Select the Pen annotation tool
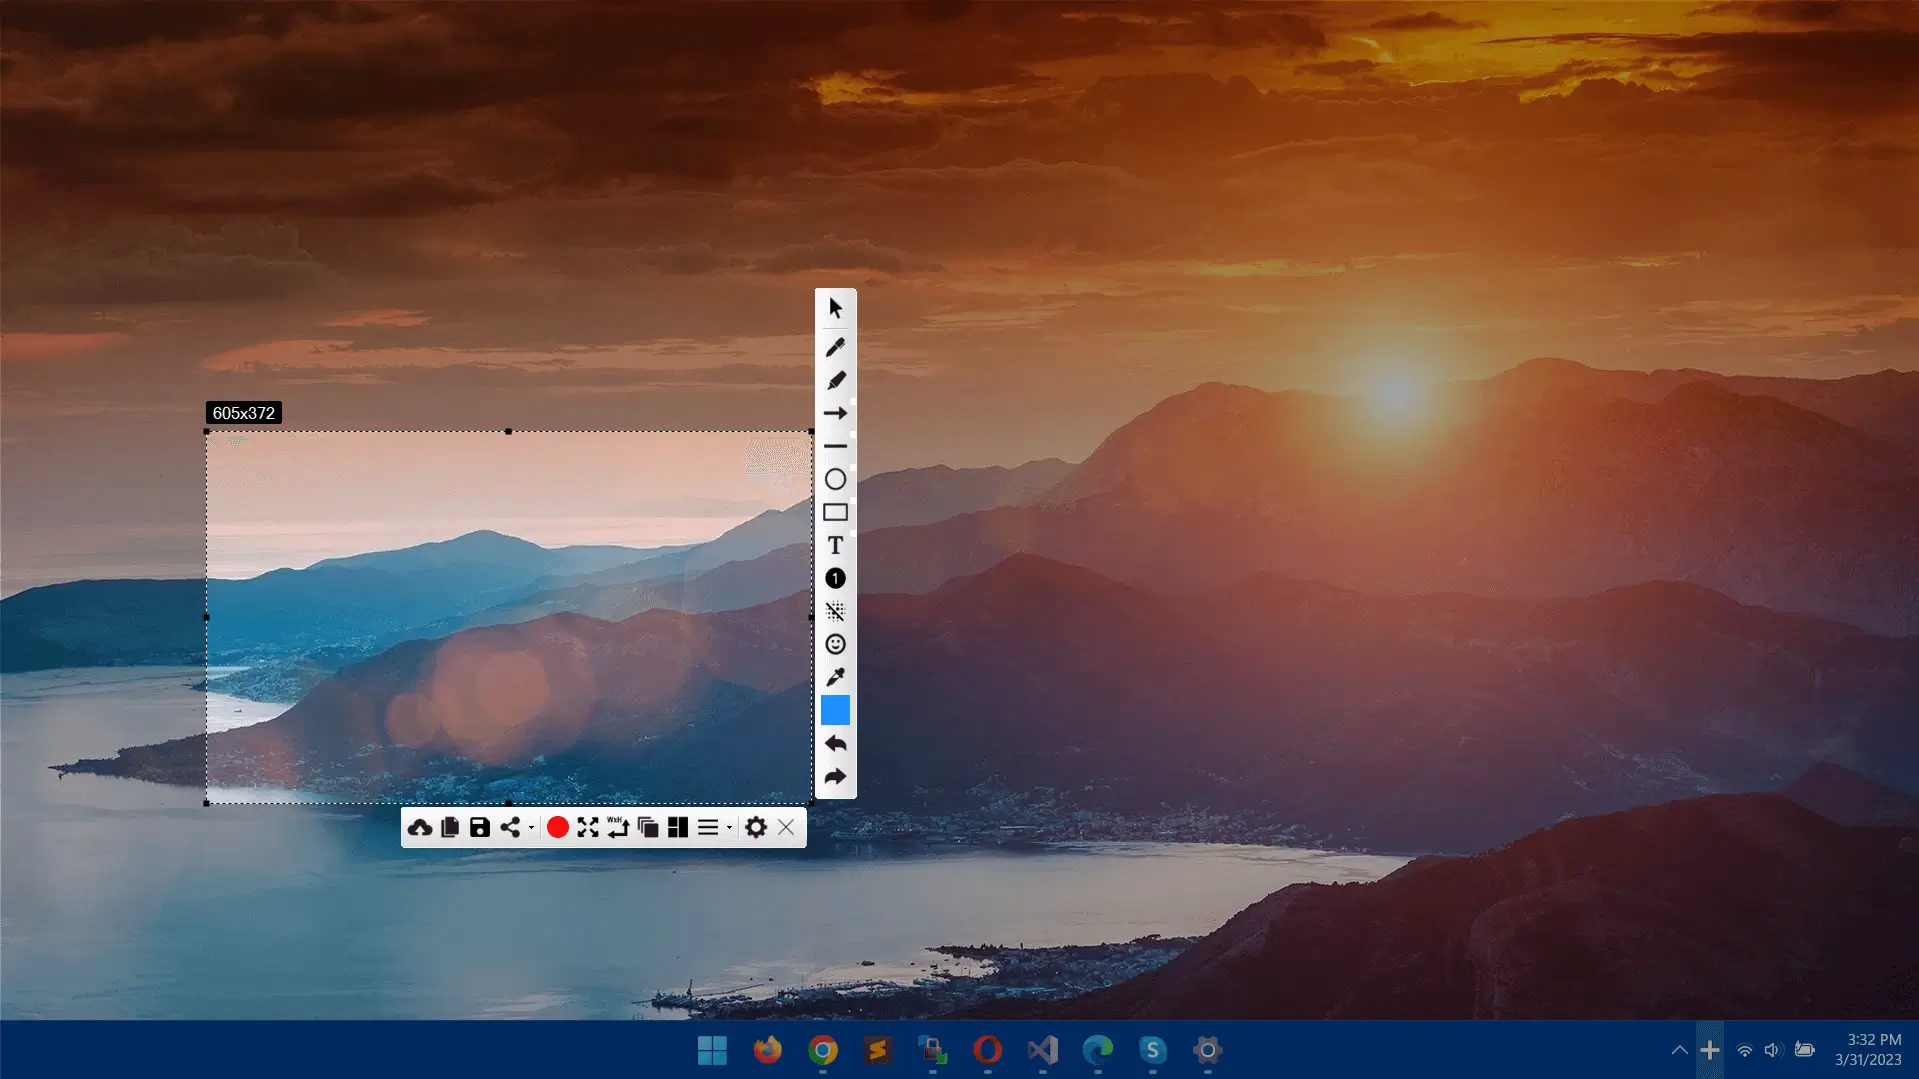Screen dimensions: 1919x1079 [x=836, y=346]
